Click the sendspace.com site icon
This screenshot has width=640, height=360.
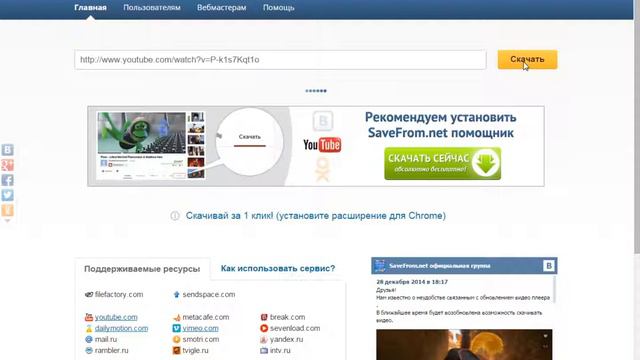(x=176, y=294)
